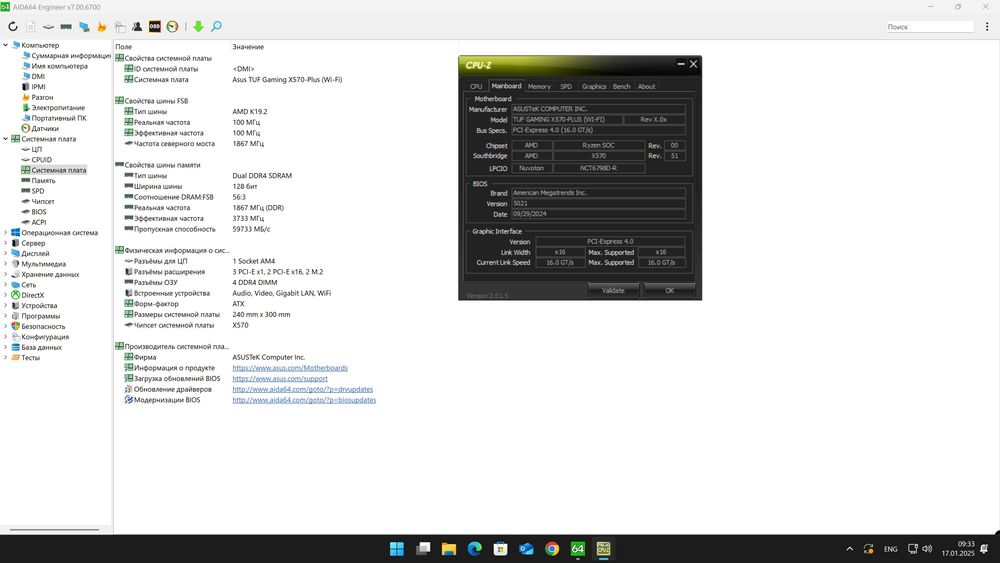Expand the Дисплей tree node
This screenshot has height=563, width=1000.
tap(6, 253)
